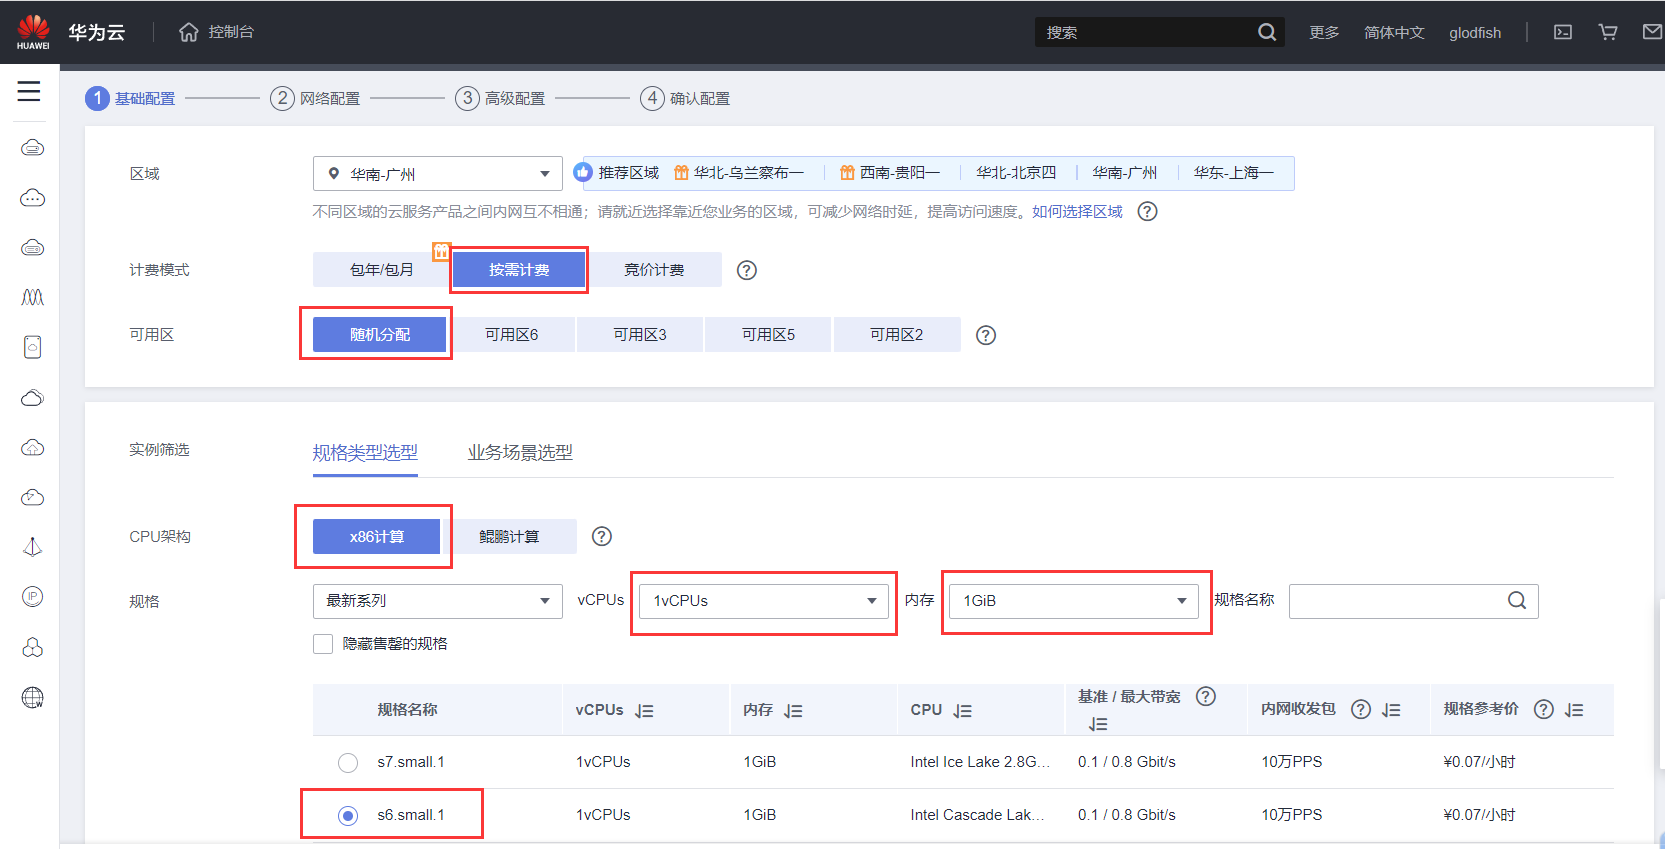Choose 按需计费 billing mode

click(519, 270)
